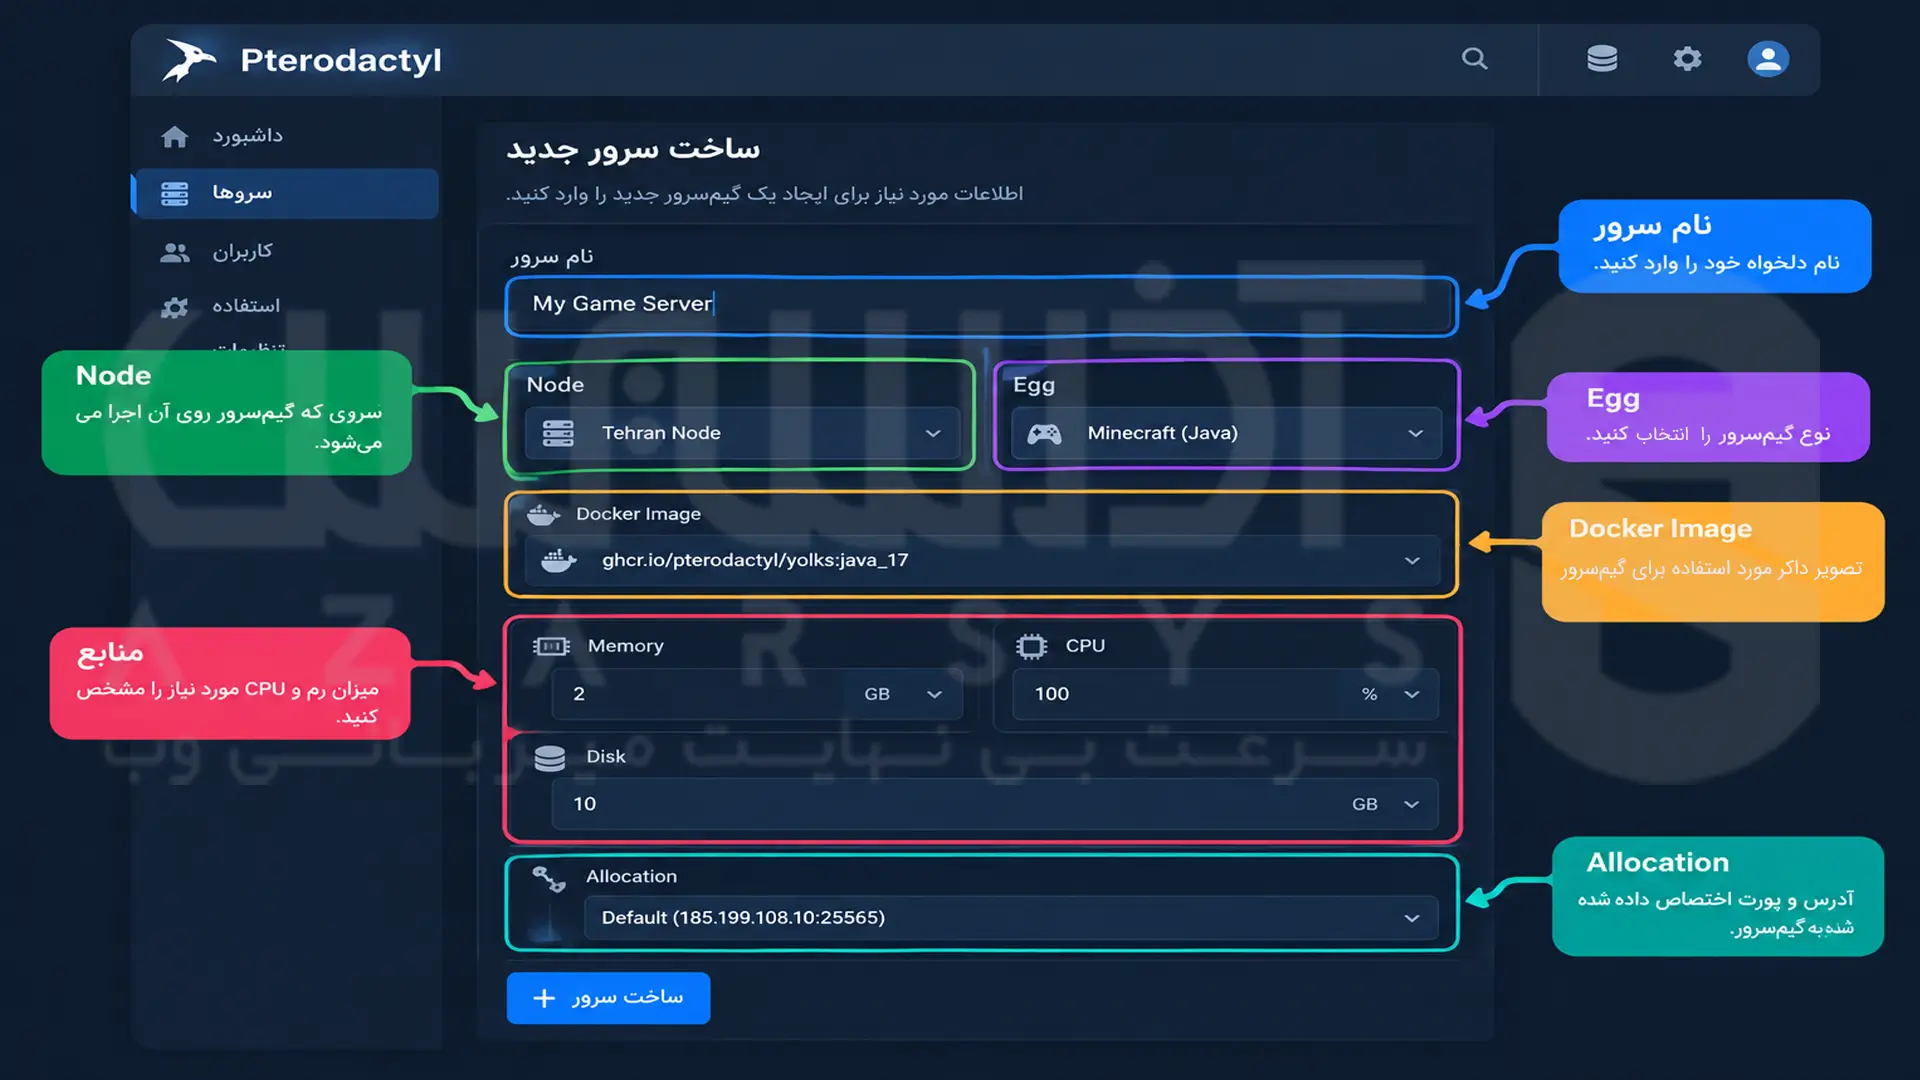Screen dimensions: 1920x1080
Task: Expand the Minecraft (Java) Egg dropdown
Action: tap(1226, 433)
